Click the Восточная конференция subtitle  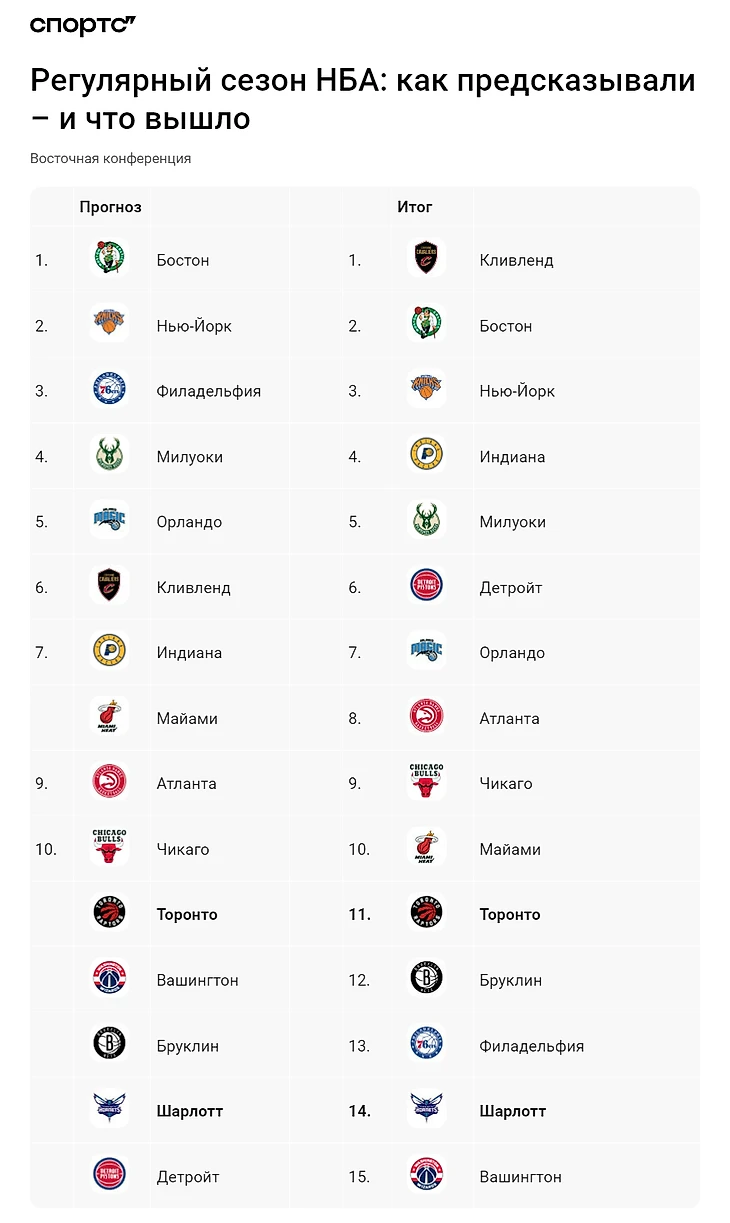click(x=110, y=158)
